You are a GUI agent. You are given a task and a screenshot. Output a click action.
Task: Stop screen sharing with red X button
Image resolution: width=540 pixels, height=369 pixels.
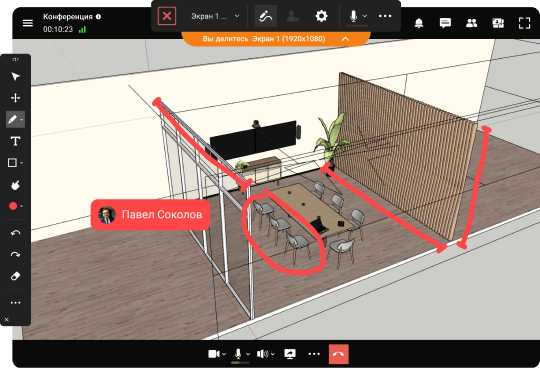(167, 16)
